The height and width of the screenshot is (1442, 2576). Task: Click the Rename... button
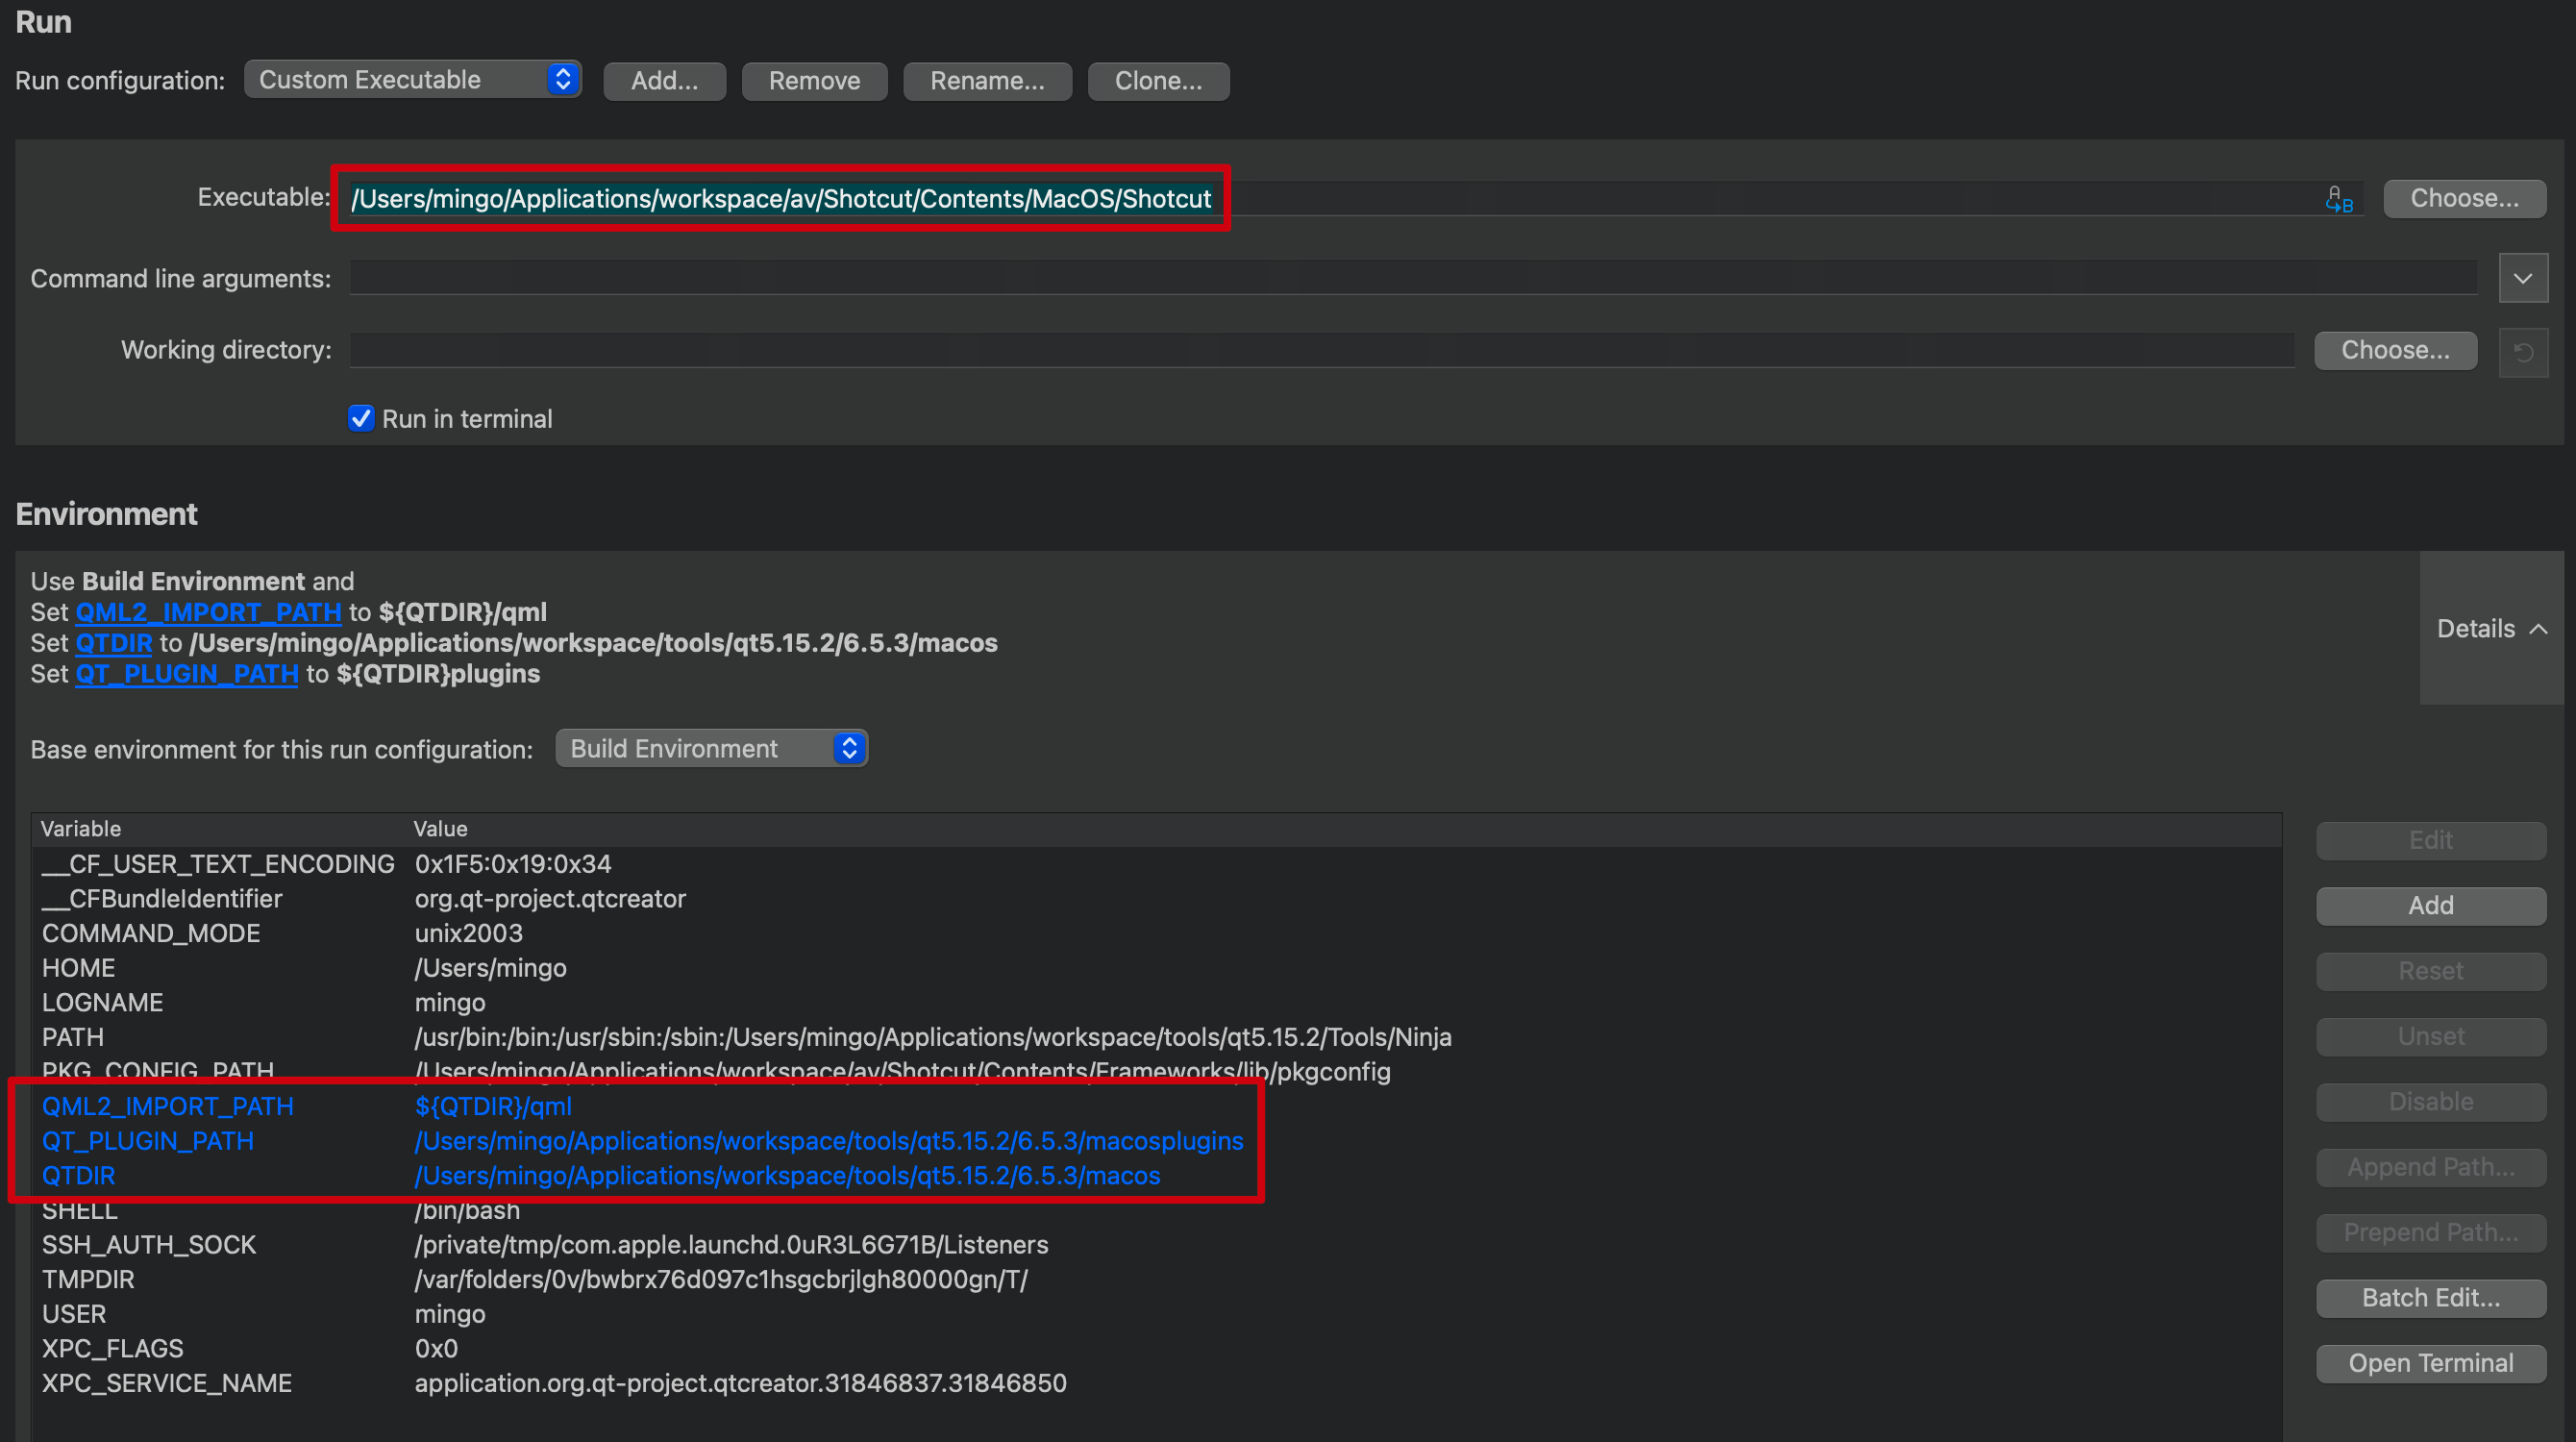pos(986,81)
